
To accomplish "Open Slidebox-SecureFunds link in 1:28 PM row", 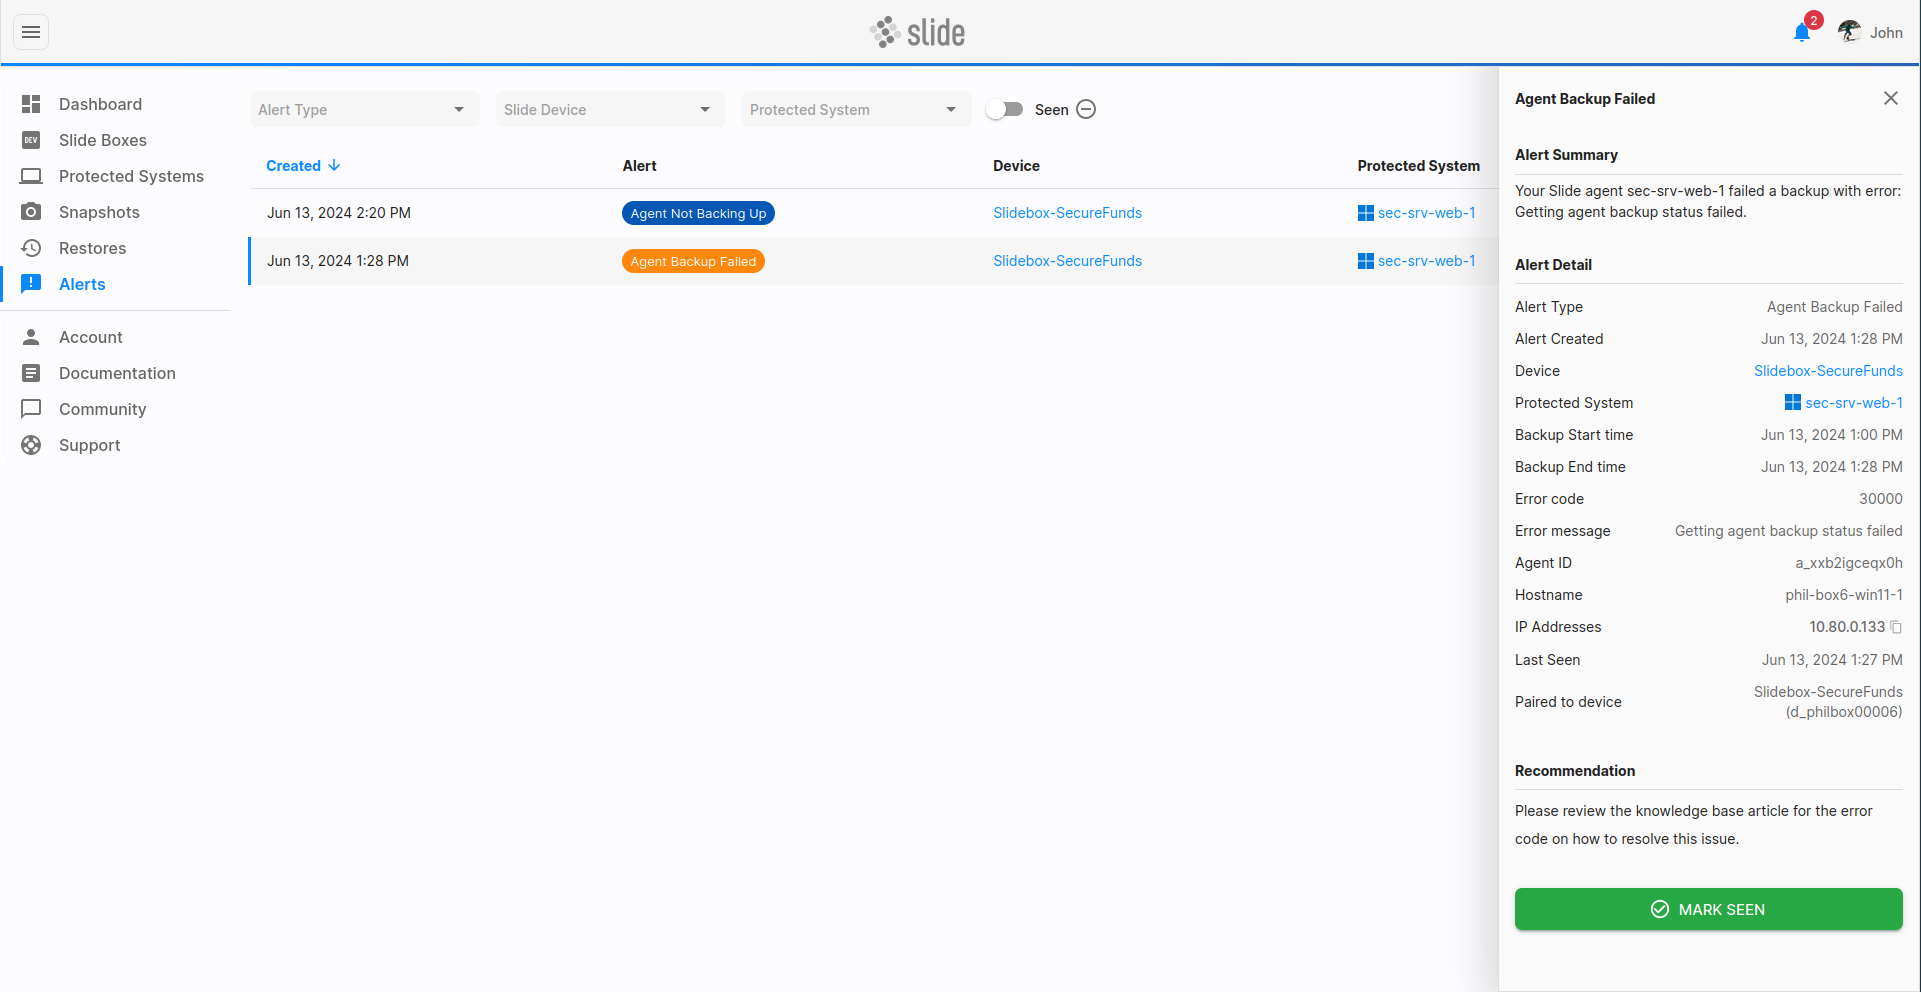I will tap(1067, 261).
